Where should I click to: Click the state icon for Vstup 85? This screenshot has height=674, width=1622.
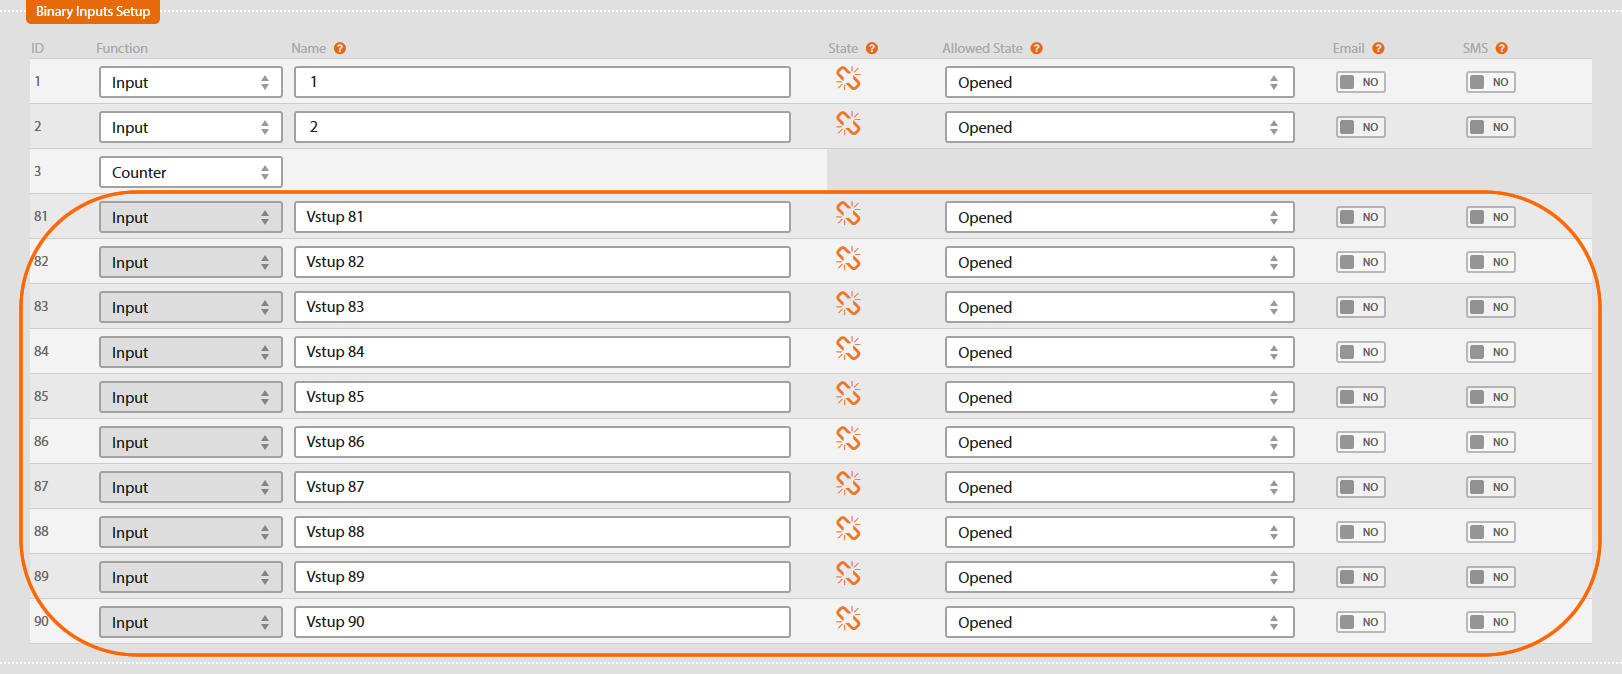click(848, 394)
